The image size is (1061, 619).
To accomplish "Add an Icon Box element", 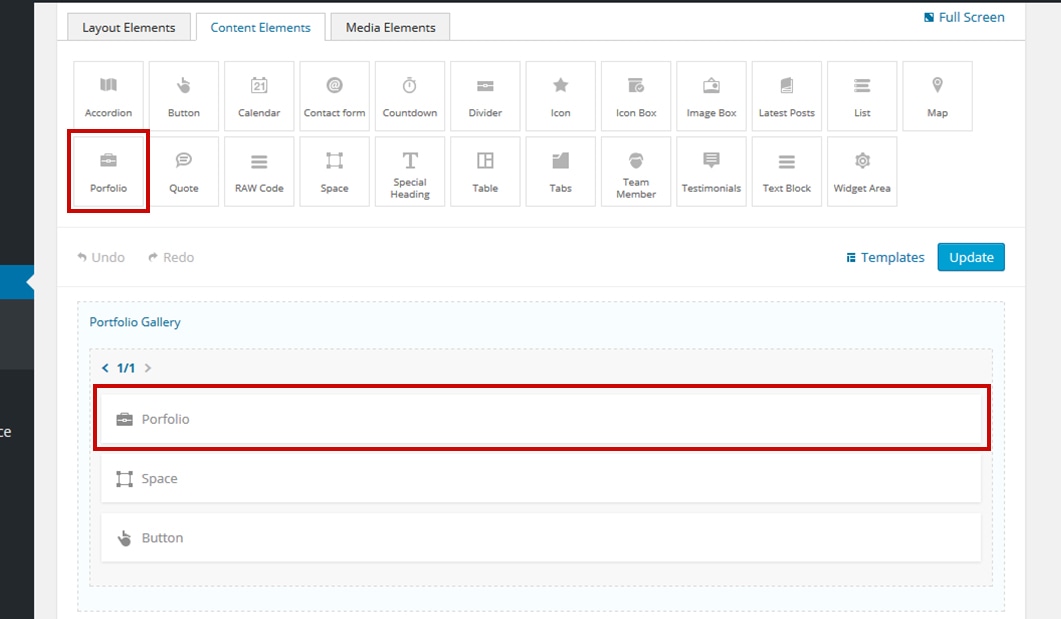I will pyautogui.click(x=636, y=96).
